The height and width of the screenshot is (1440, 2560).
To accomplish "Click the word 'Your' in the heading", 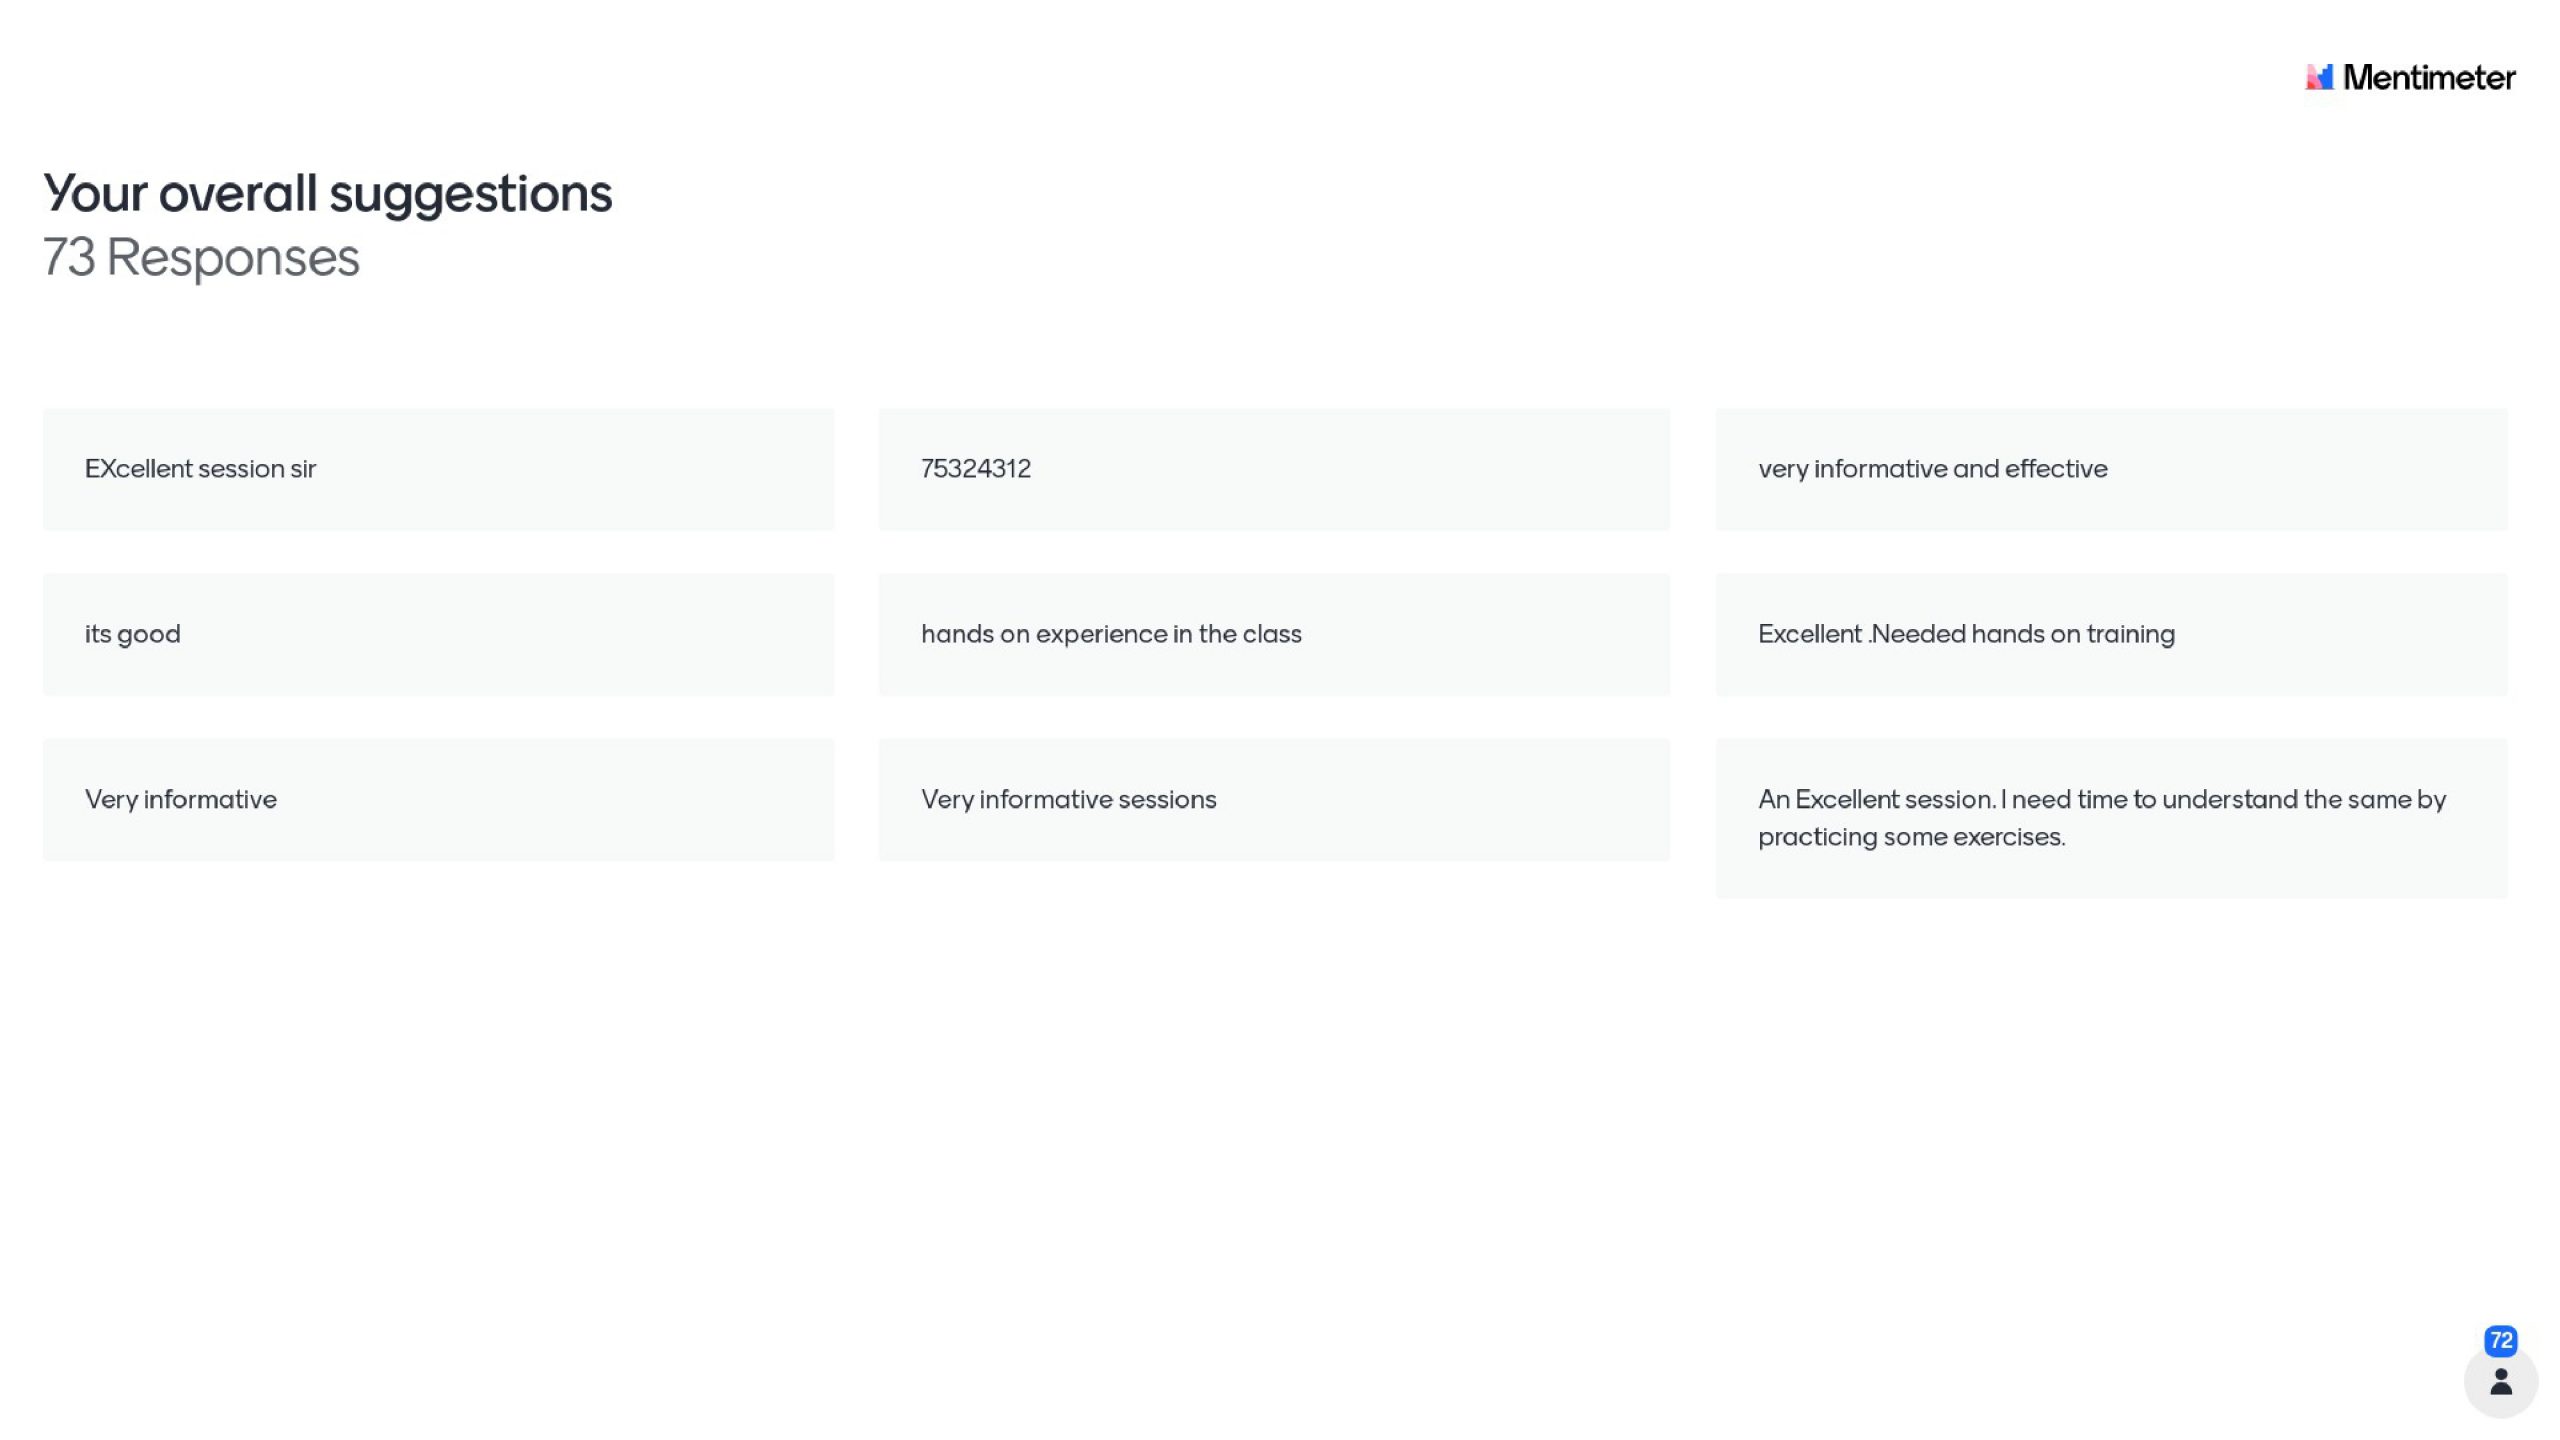I will 95,193.
